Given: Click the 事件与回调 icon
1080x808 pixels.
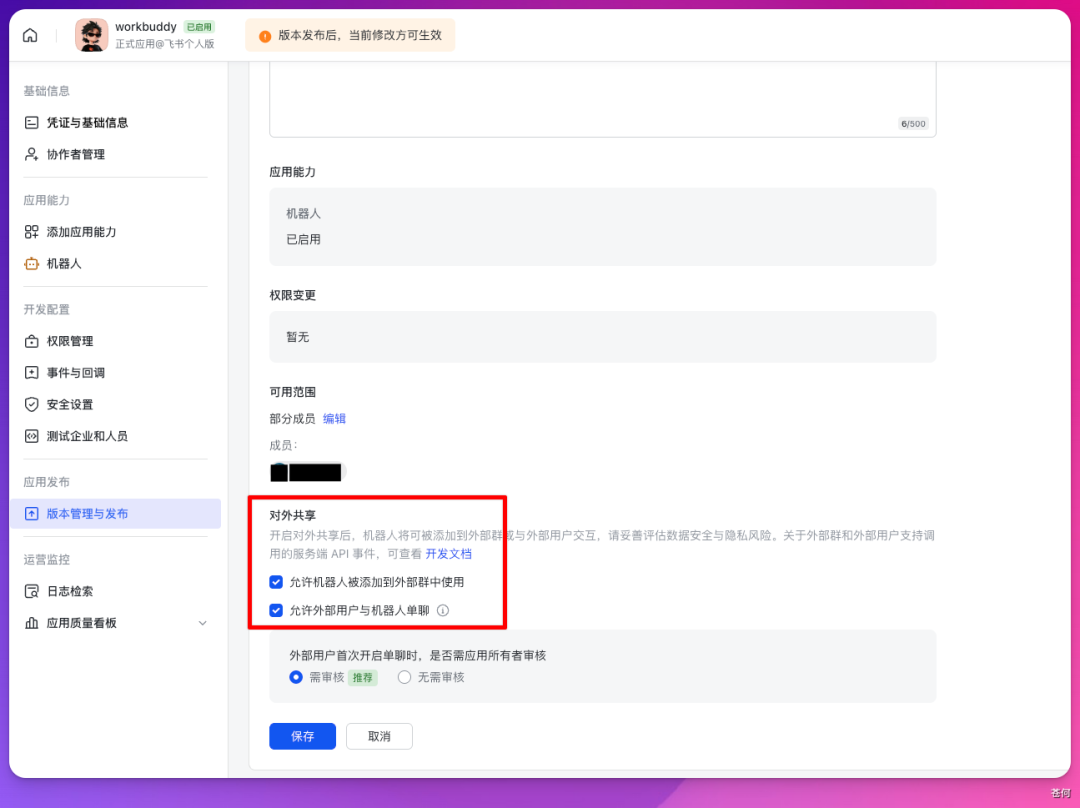Looking at the screenshot, I should 32,373.
